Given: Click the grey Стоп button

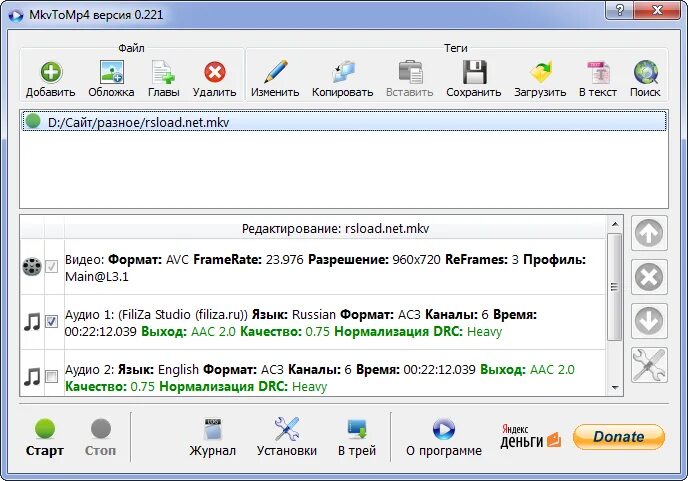Looking at the screenshot, I should pyautogui.click(x=100, y=437).
